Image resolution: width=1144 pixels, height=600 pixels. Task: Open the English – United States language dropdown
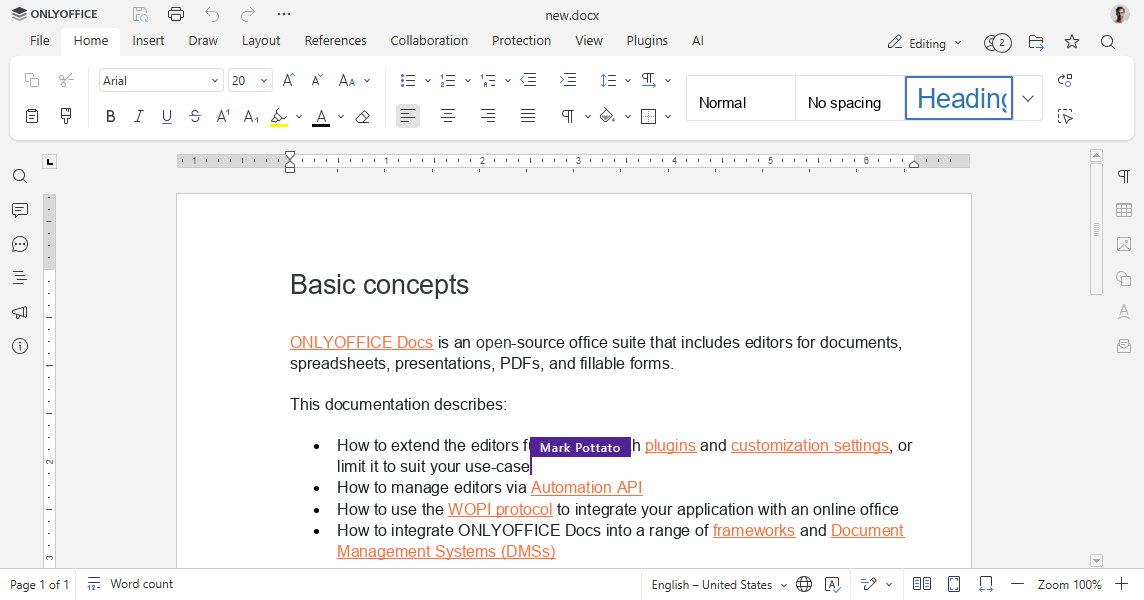point(719,585)
